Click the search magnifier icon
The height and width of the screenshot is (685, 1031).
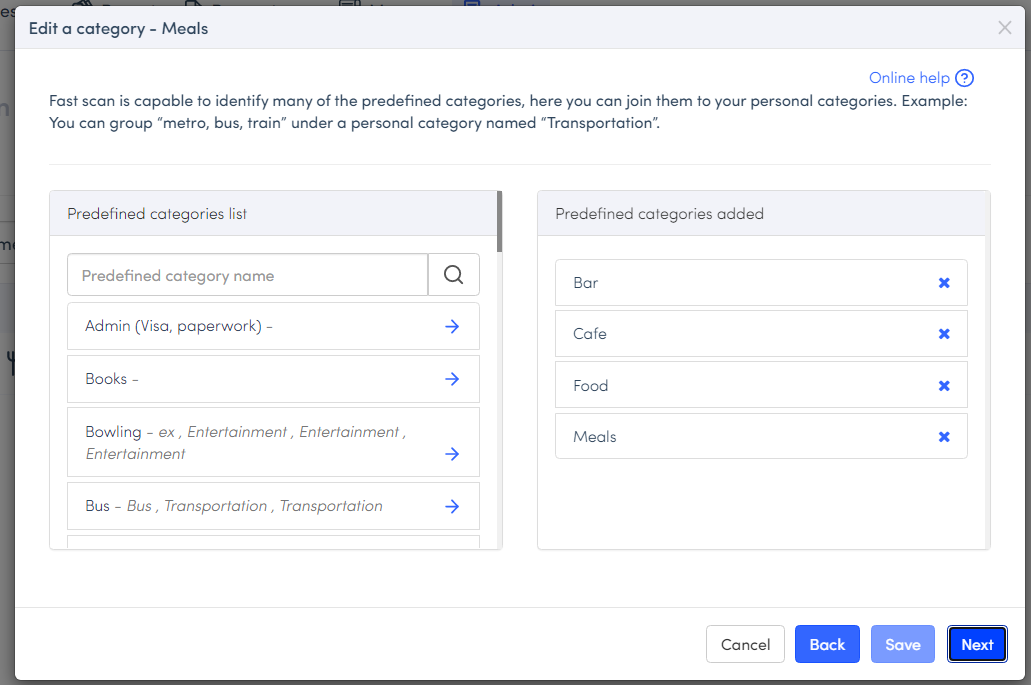tap(453, 275)
